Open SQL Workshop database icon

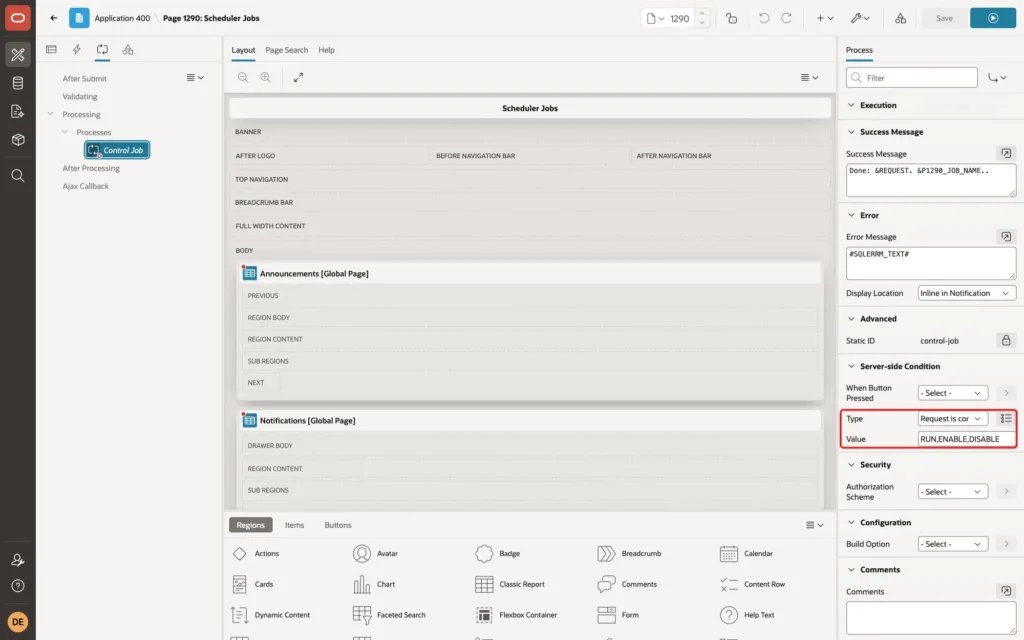(18, 83)
